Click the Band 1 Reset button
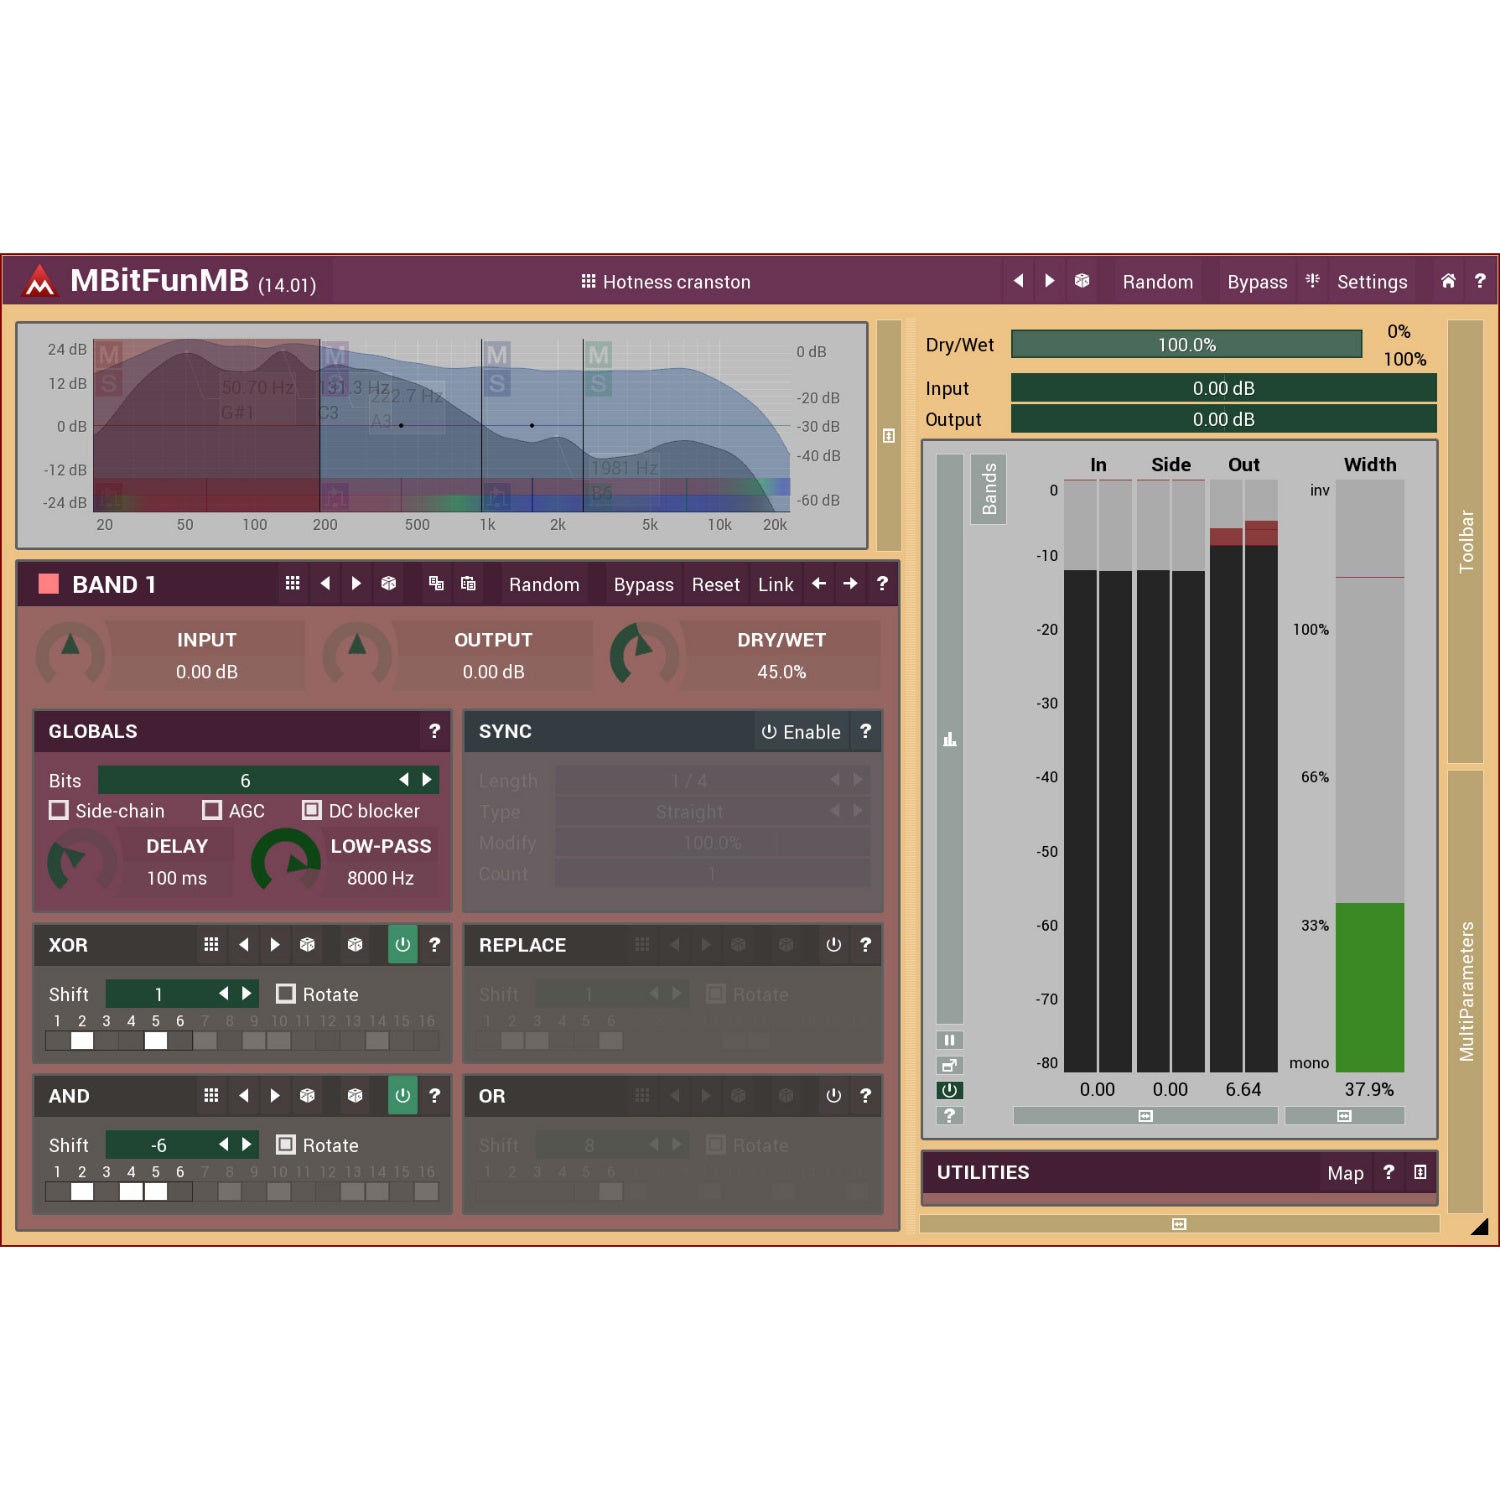Image resolution: width=1500 pixels, height=1500 pixels. pos(716,584)
